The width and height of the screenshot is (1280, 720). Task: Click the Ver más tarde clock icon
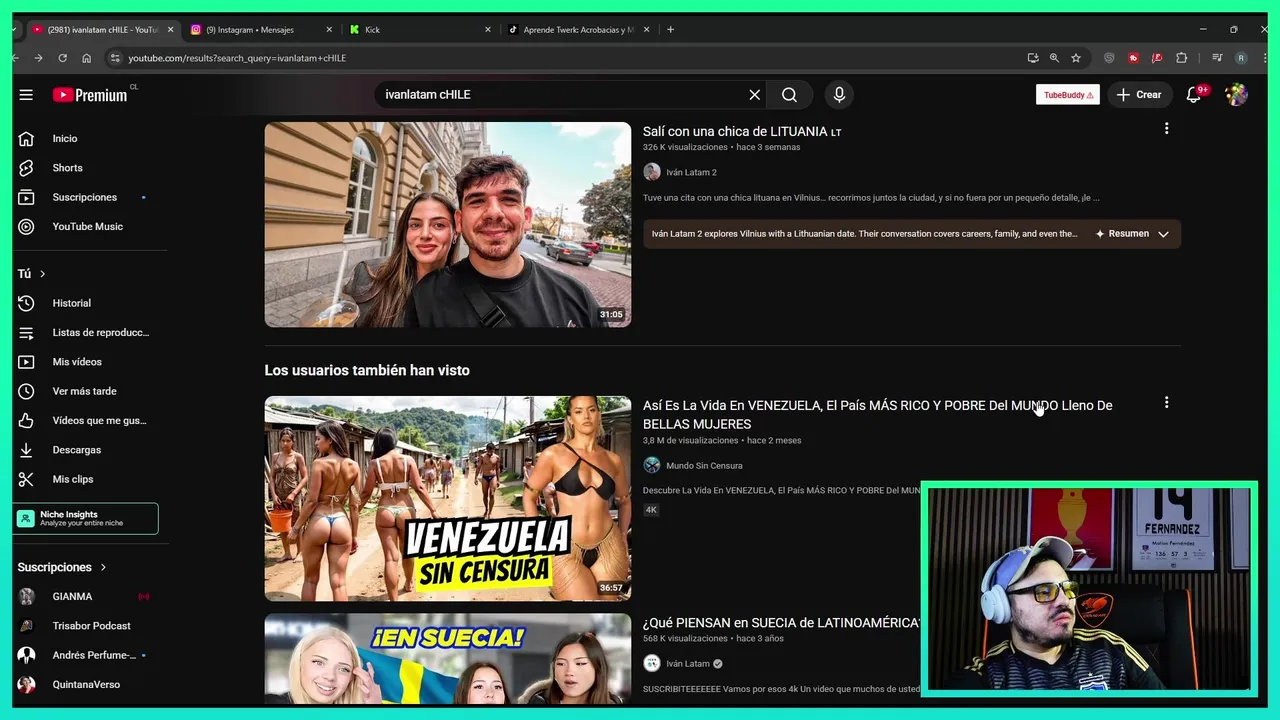[x=26, y=391]
